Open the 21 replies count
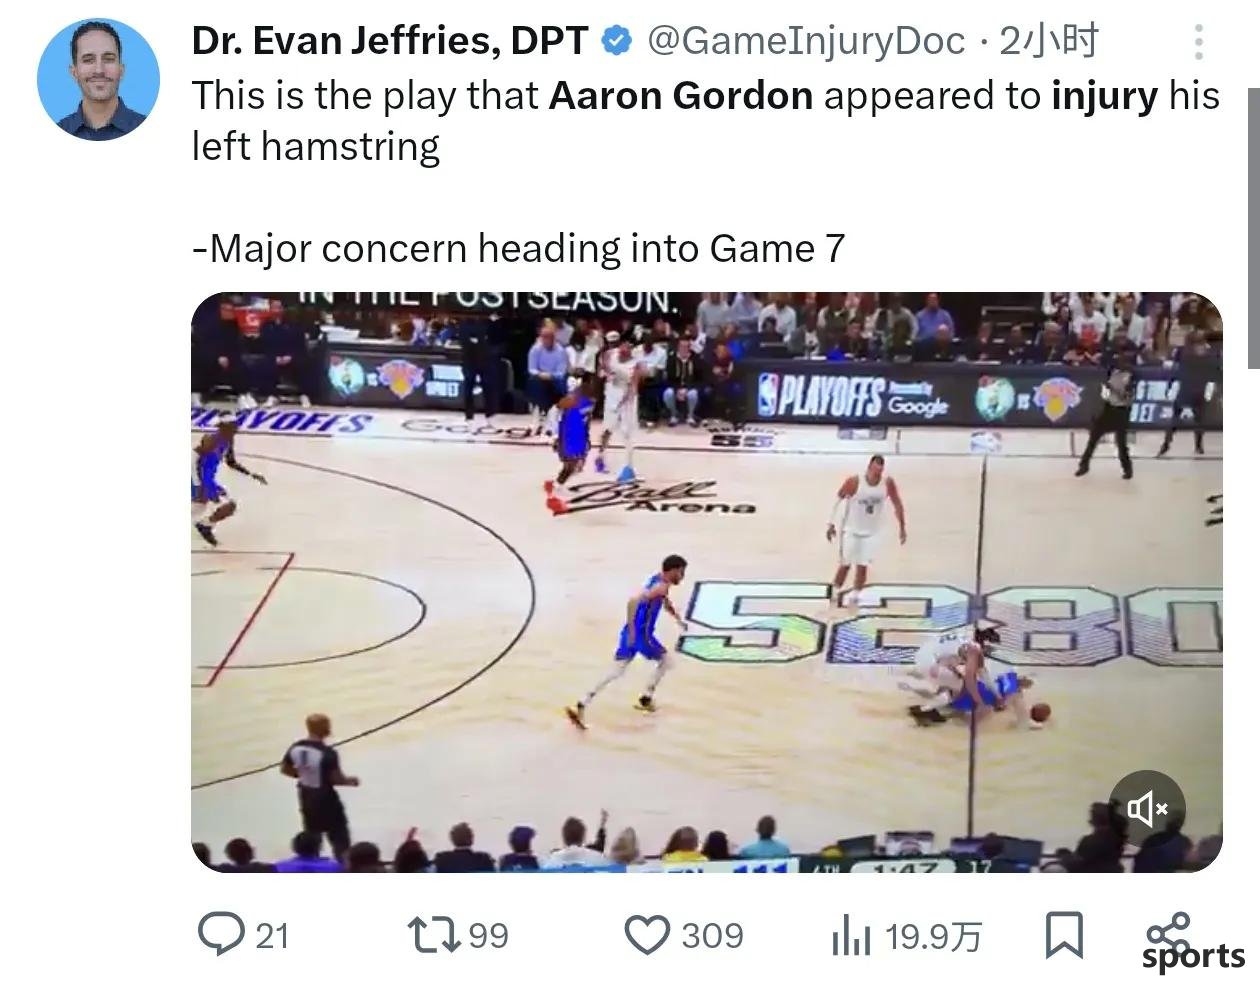Viewport: 1260px width, 988px height. (272, 936)
